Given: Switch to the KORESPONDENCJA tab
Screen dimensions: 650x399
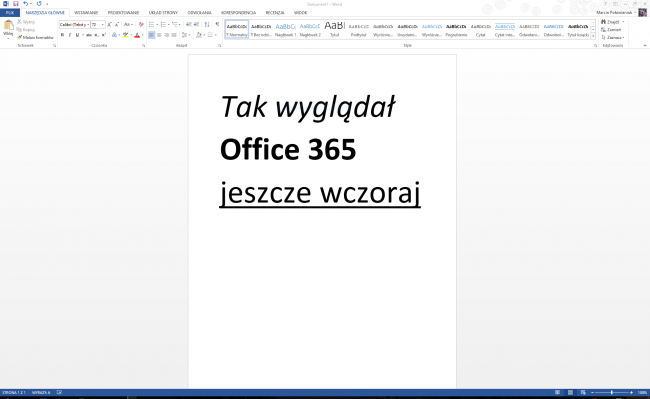Looking at the screenshot, I should point(238,13).
